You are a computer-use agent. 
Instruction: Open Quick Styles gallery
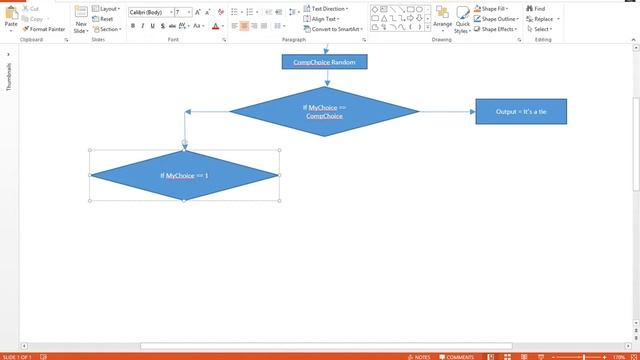click(462, 20)
